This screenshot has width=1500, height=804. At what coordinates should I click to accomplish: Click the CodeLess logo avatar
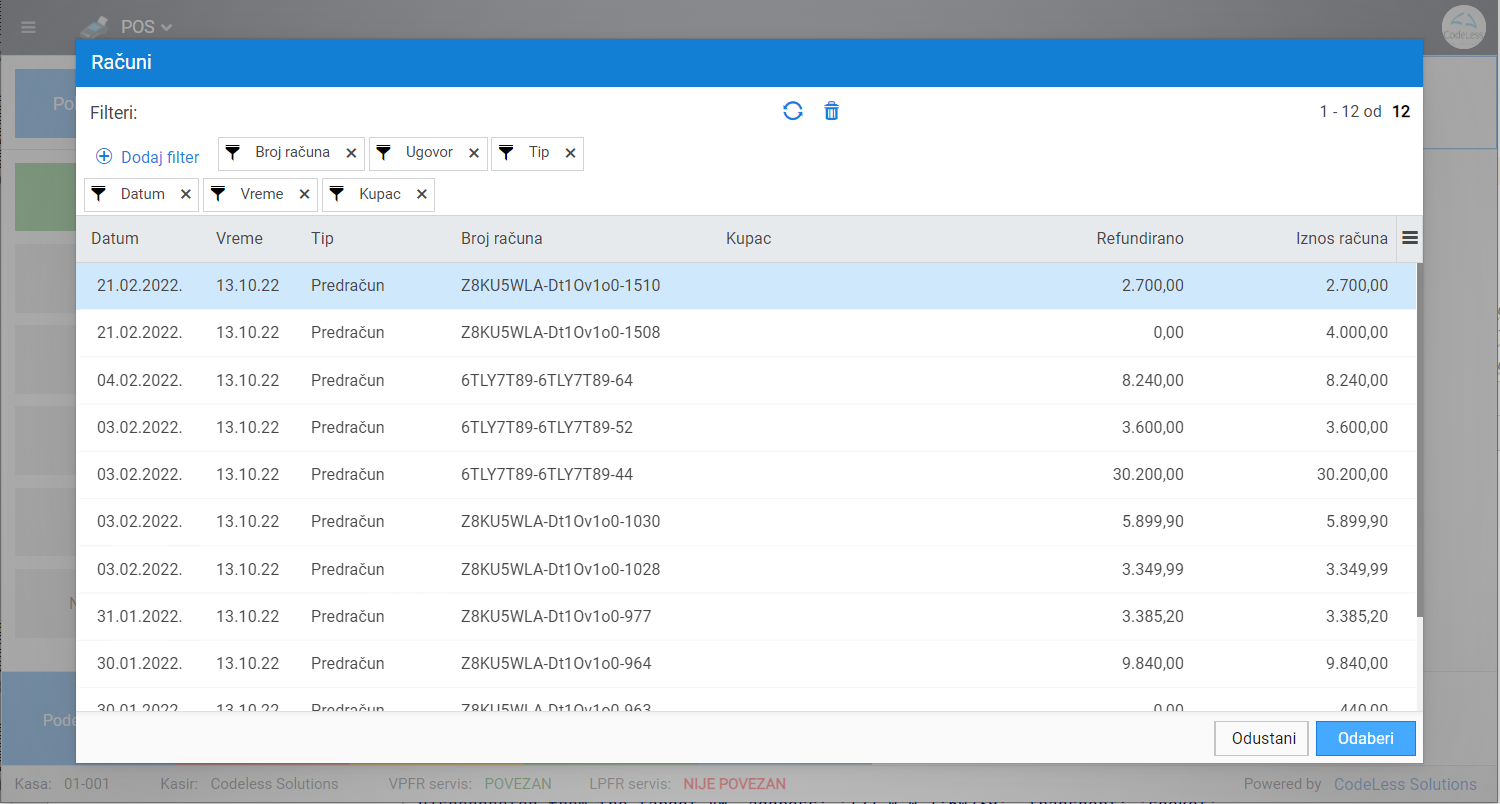1465,28
